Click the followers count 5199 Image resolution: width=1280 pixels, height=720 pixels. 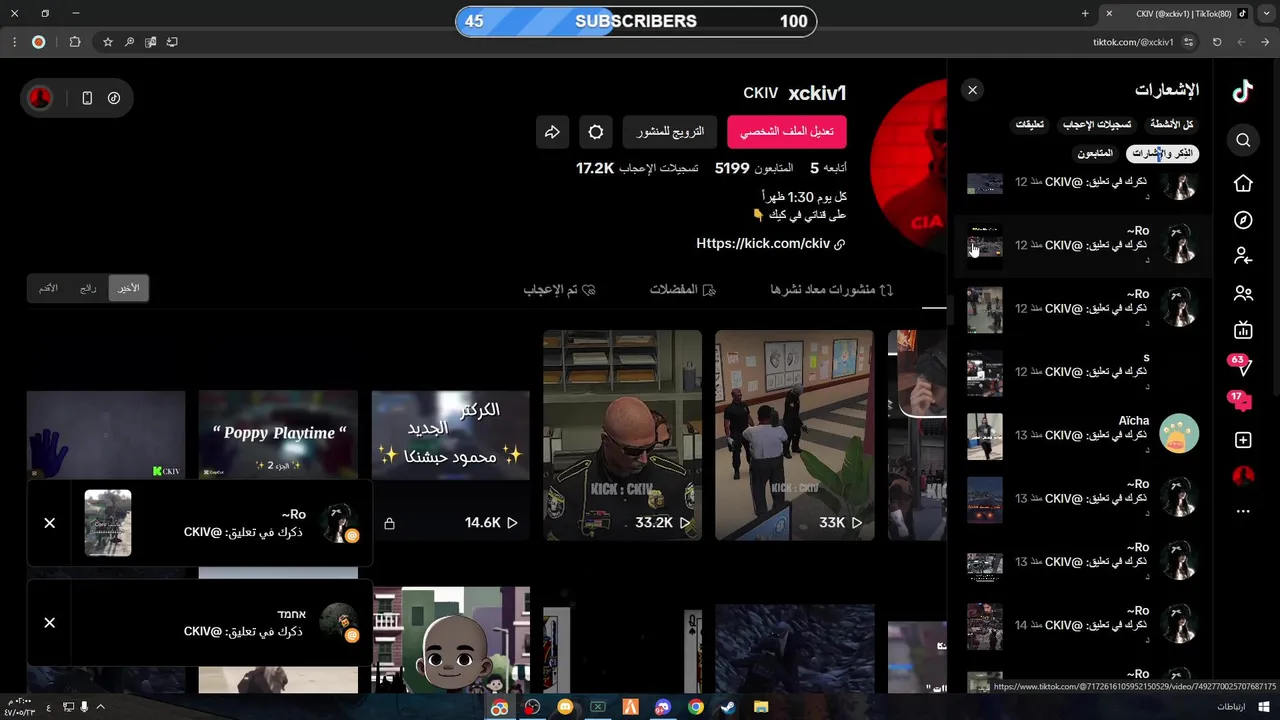pyautogui.click(x=754, y=168)
